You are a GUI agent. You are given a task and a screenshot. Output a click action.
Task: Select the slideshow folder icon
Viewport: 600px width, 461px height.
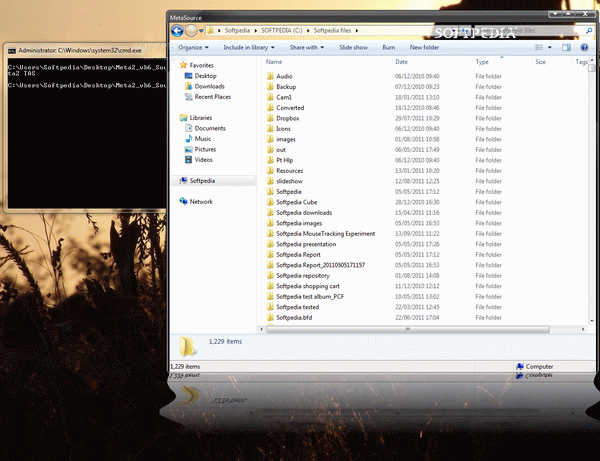270,181
